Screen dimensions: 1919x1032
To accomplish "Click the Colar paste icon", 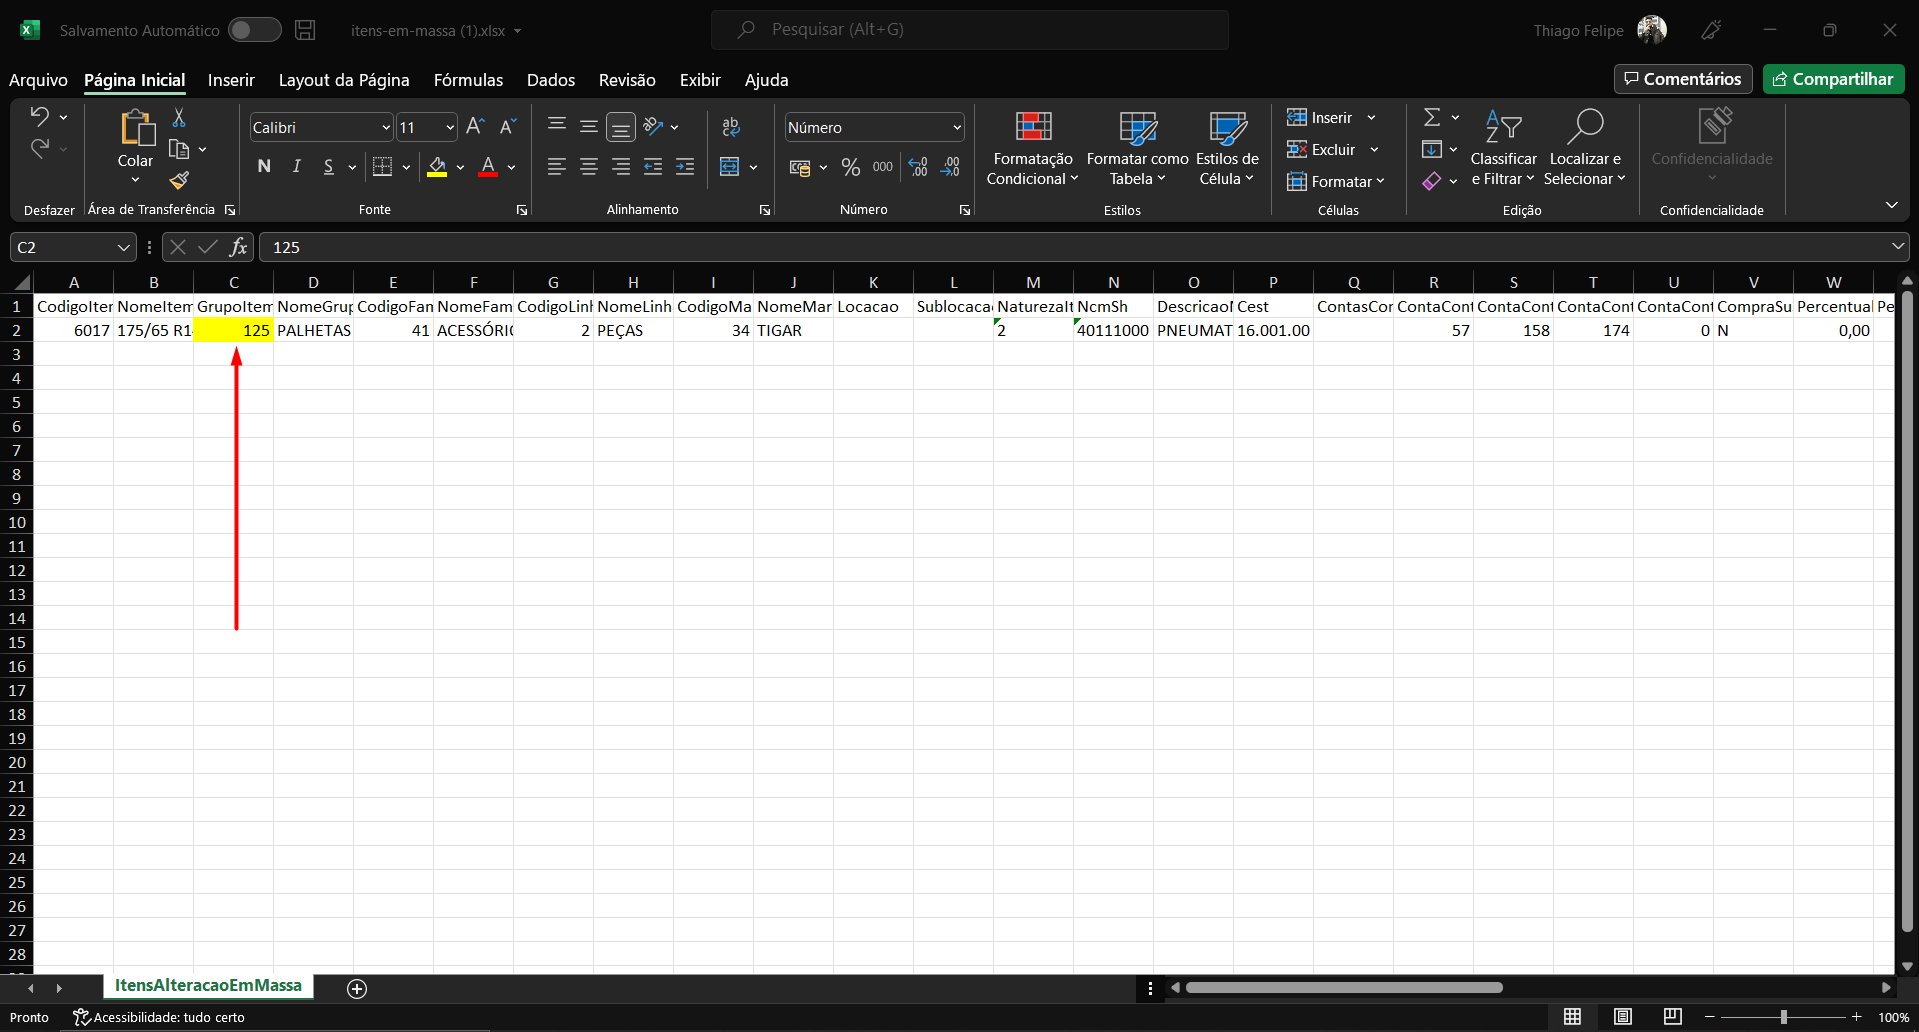I will (x=136, y=128).
